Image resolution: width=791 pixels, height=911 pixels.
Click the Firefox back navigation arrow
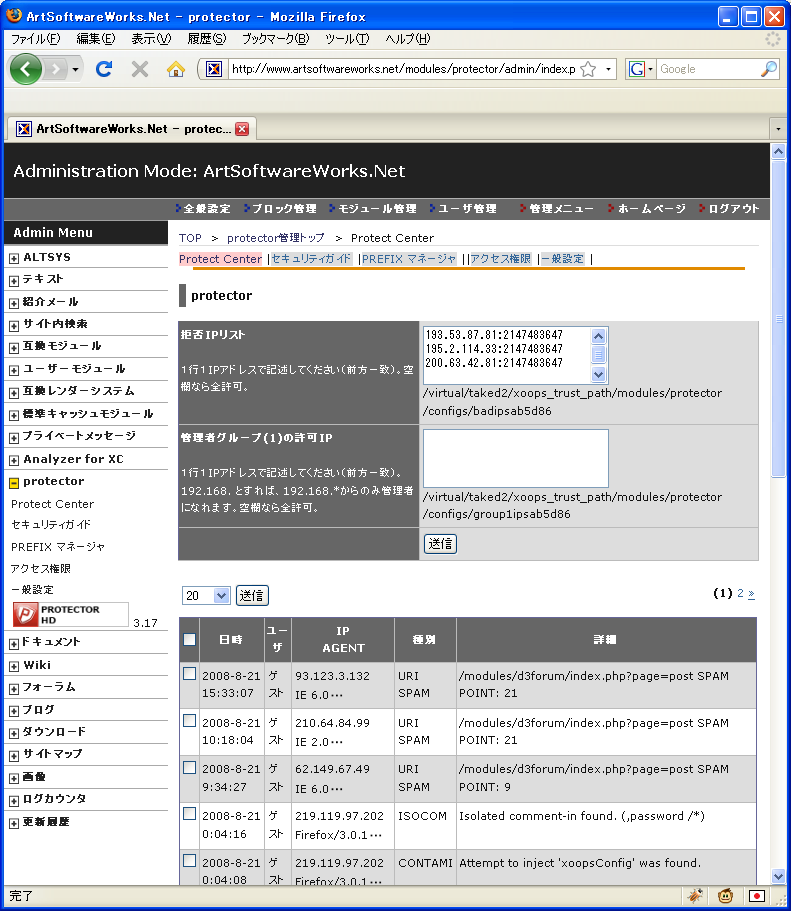click(x=27, y=69)
